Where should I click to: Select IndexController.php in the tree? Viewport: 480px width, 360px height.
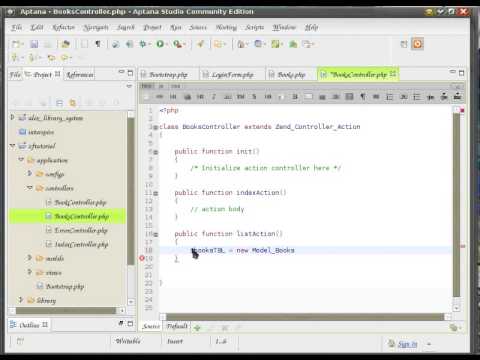click(81, 244)
